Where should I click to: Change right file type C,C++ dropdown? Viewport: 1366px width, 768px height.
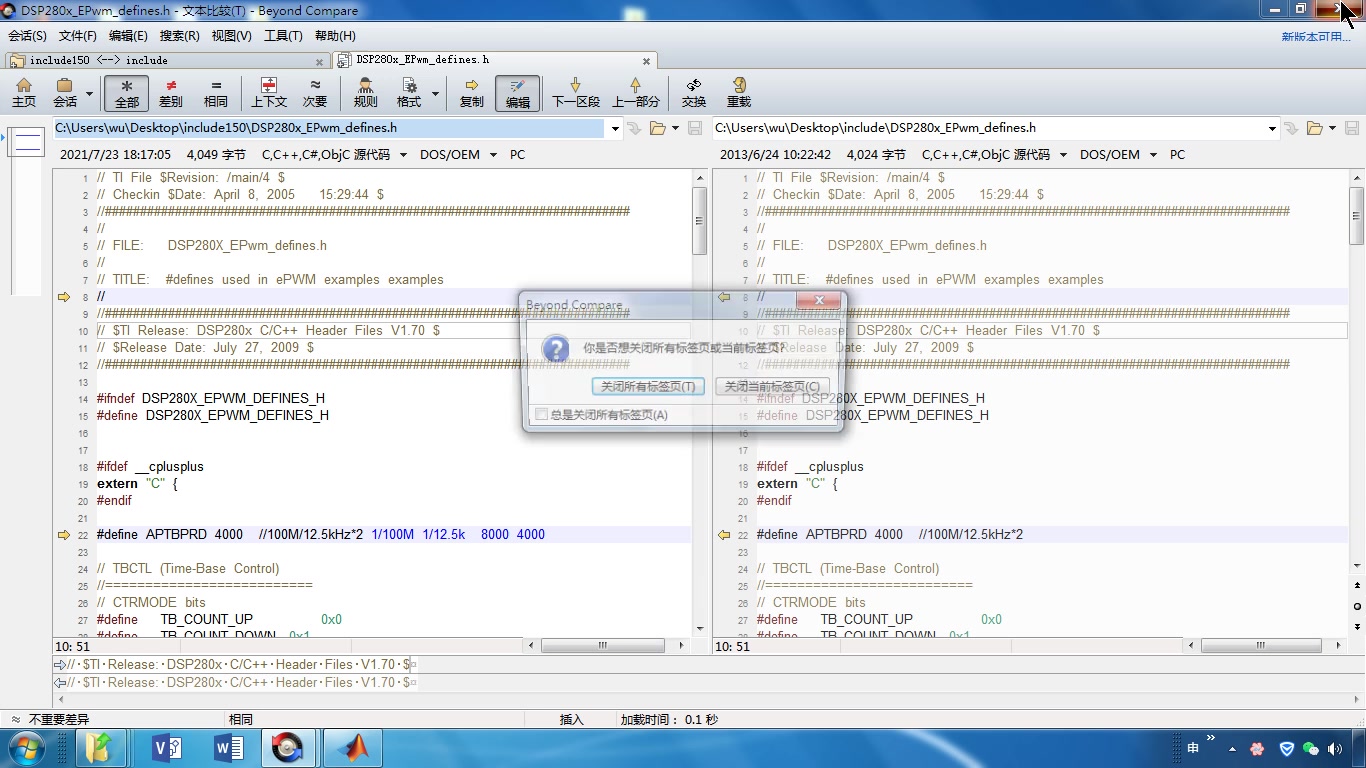coord(995,155)
